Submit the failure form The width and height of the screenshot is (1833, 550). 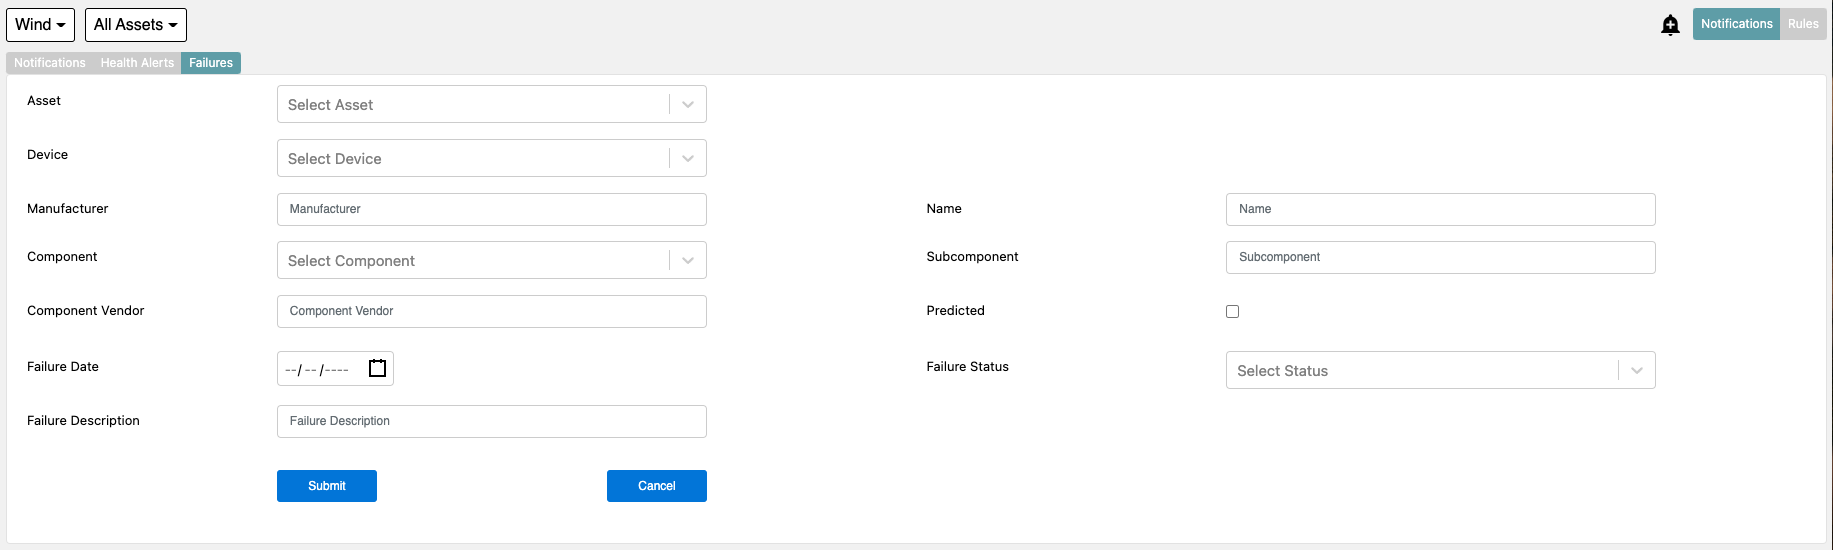click(x=327, y=486)
